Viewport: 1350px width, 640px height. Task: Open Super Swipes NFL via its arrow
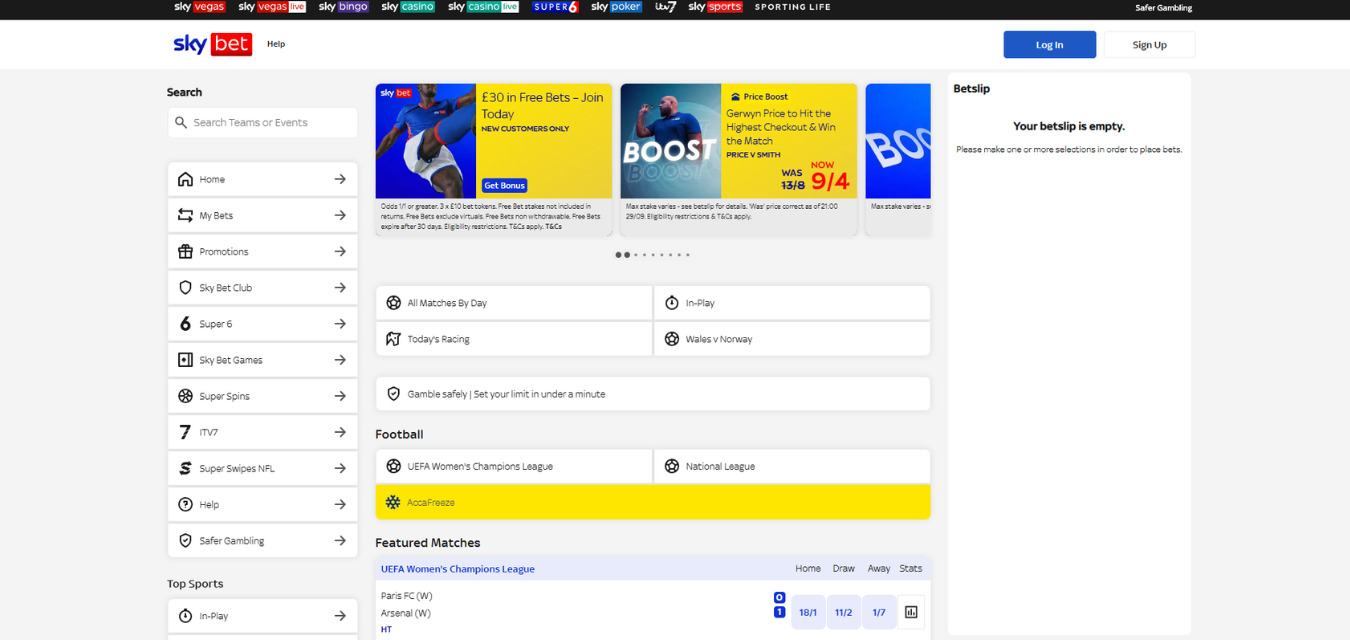[340, 468]
